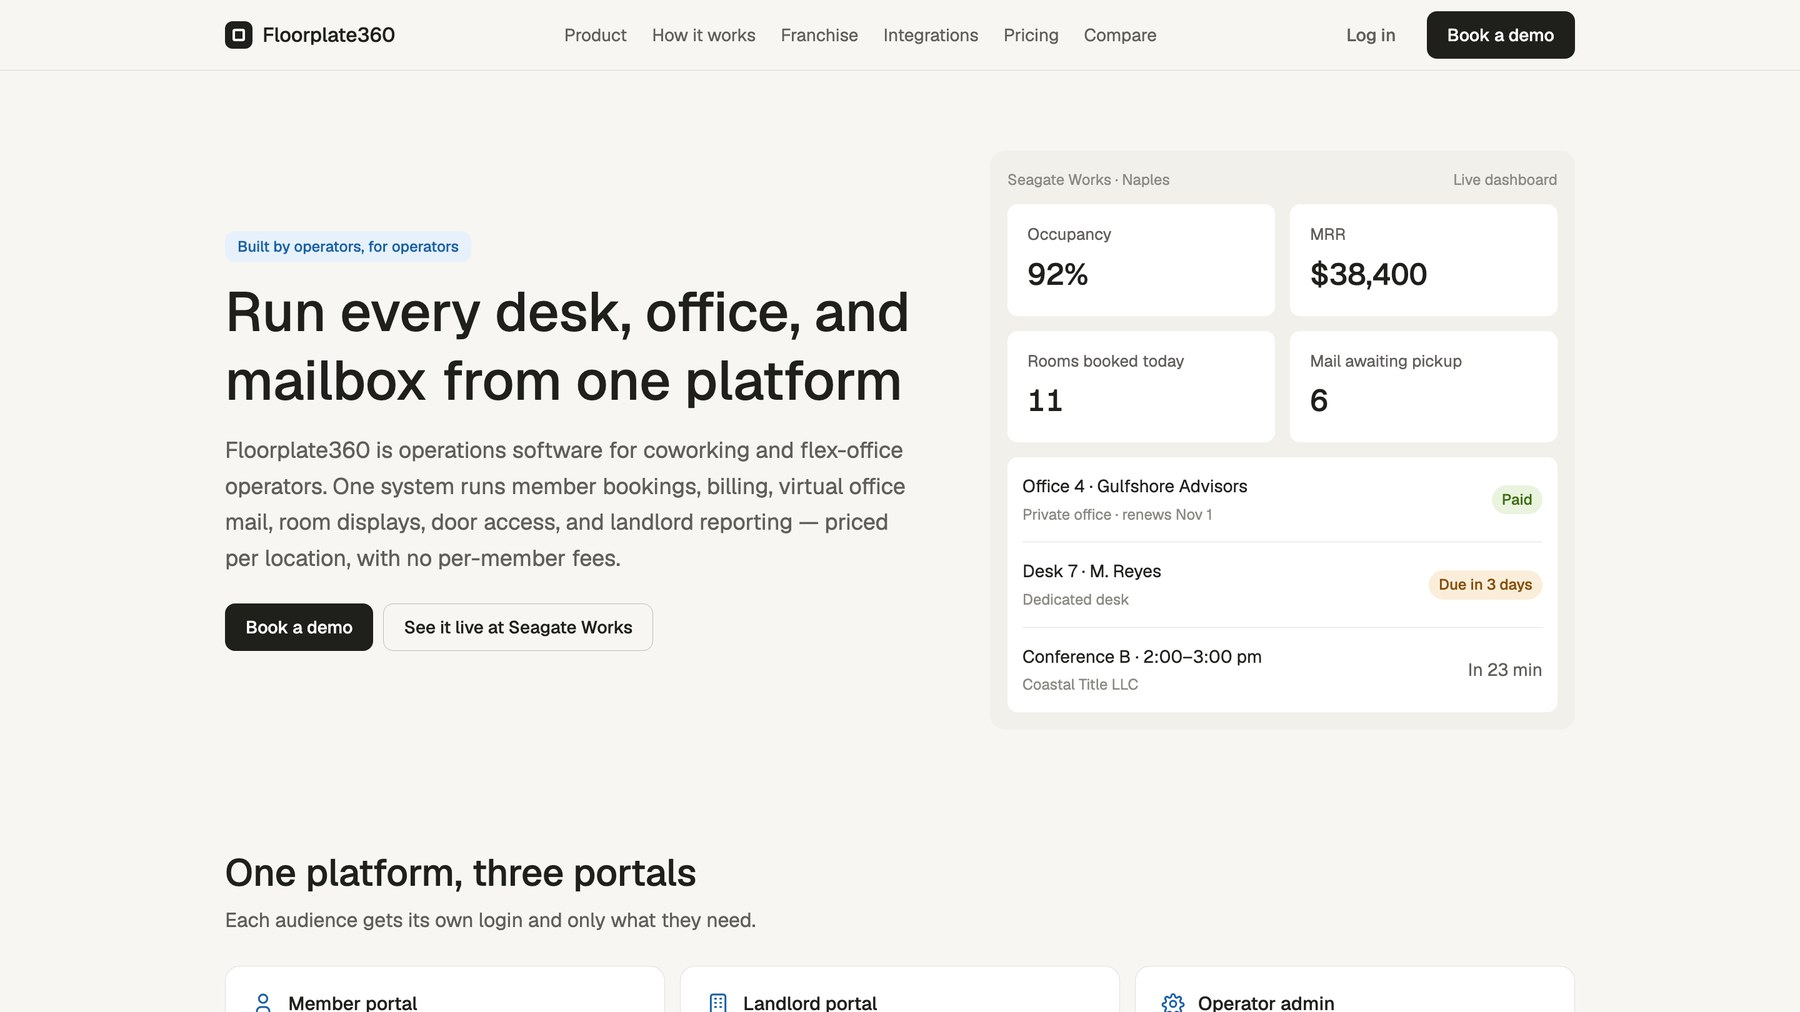
Task: Click the Floorplate360 brand name
Action: point(328,35)
